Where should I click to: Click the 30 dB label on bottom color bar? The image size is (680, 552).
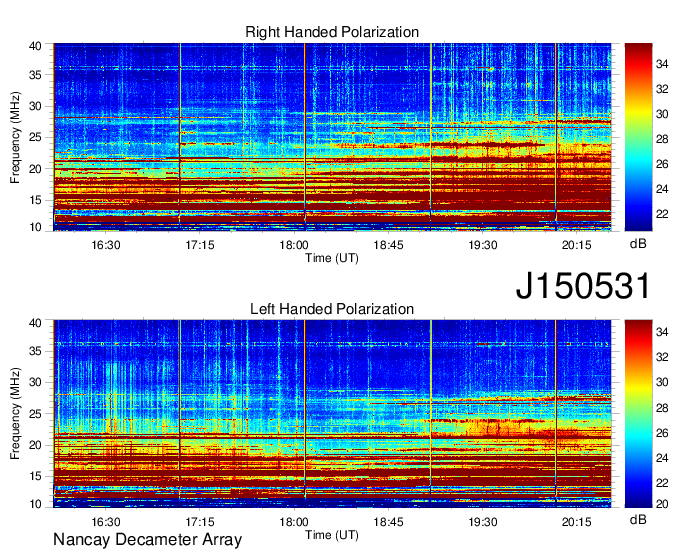pyautogui.click(x=662, y=382)
